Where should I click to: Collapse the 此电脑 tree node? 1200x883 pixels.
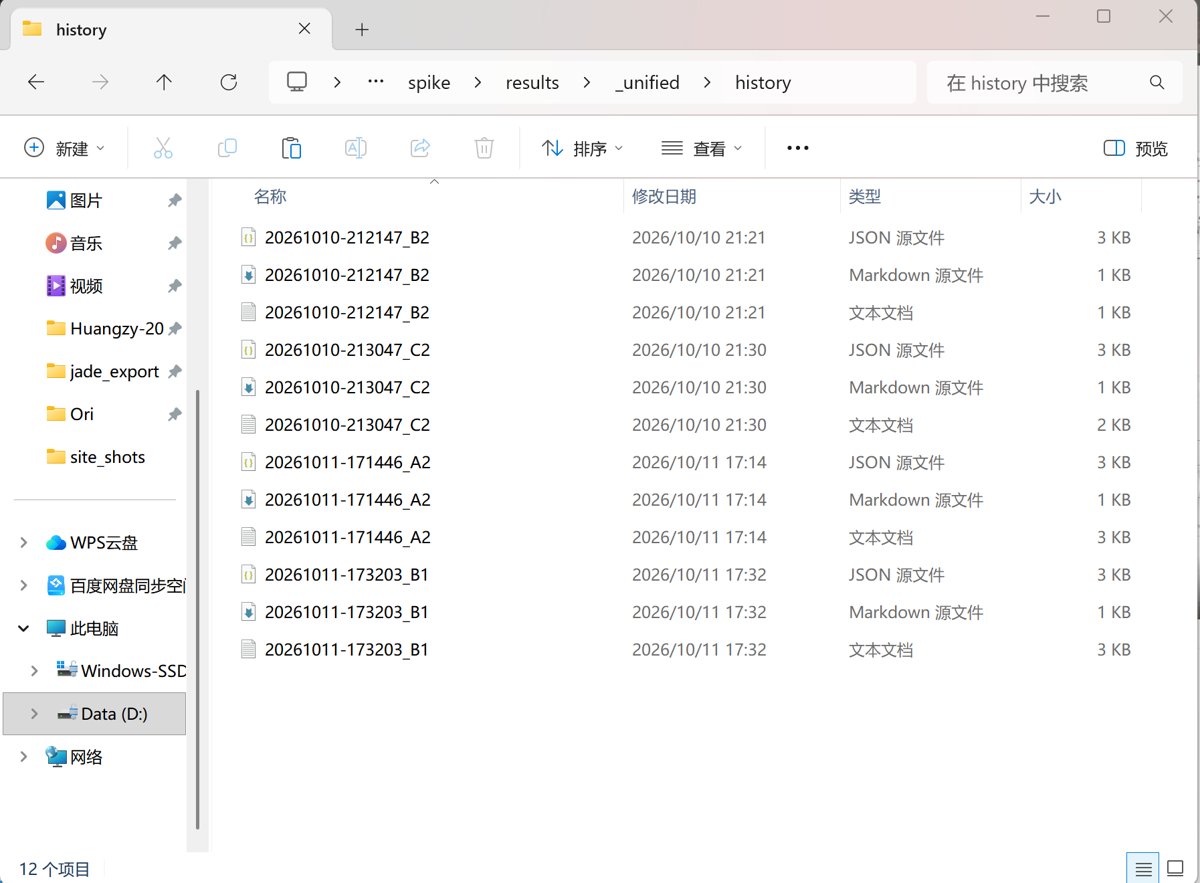point(24,629)
